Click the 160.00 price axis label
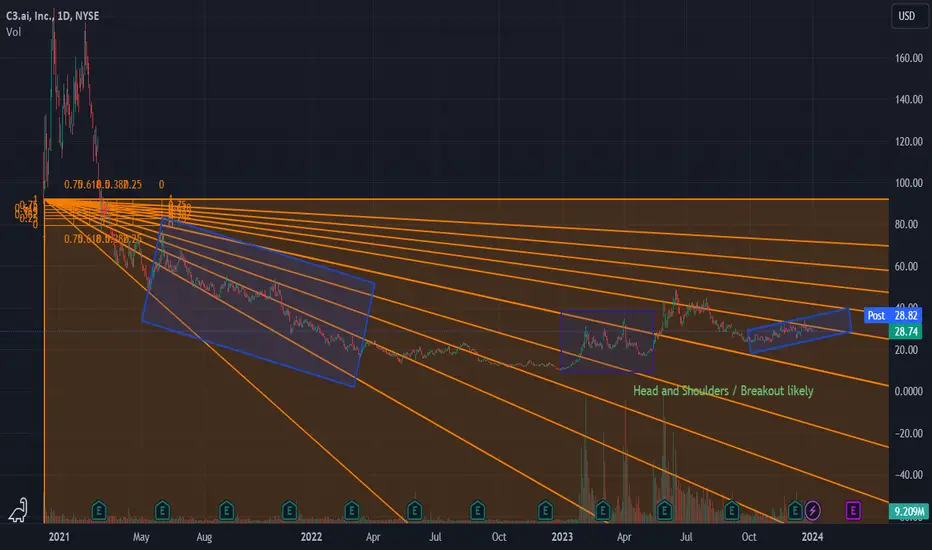The image size is (932, 550). (x=909, y=58)
